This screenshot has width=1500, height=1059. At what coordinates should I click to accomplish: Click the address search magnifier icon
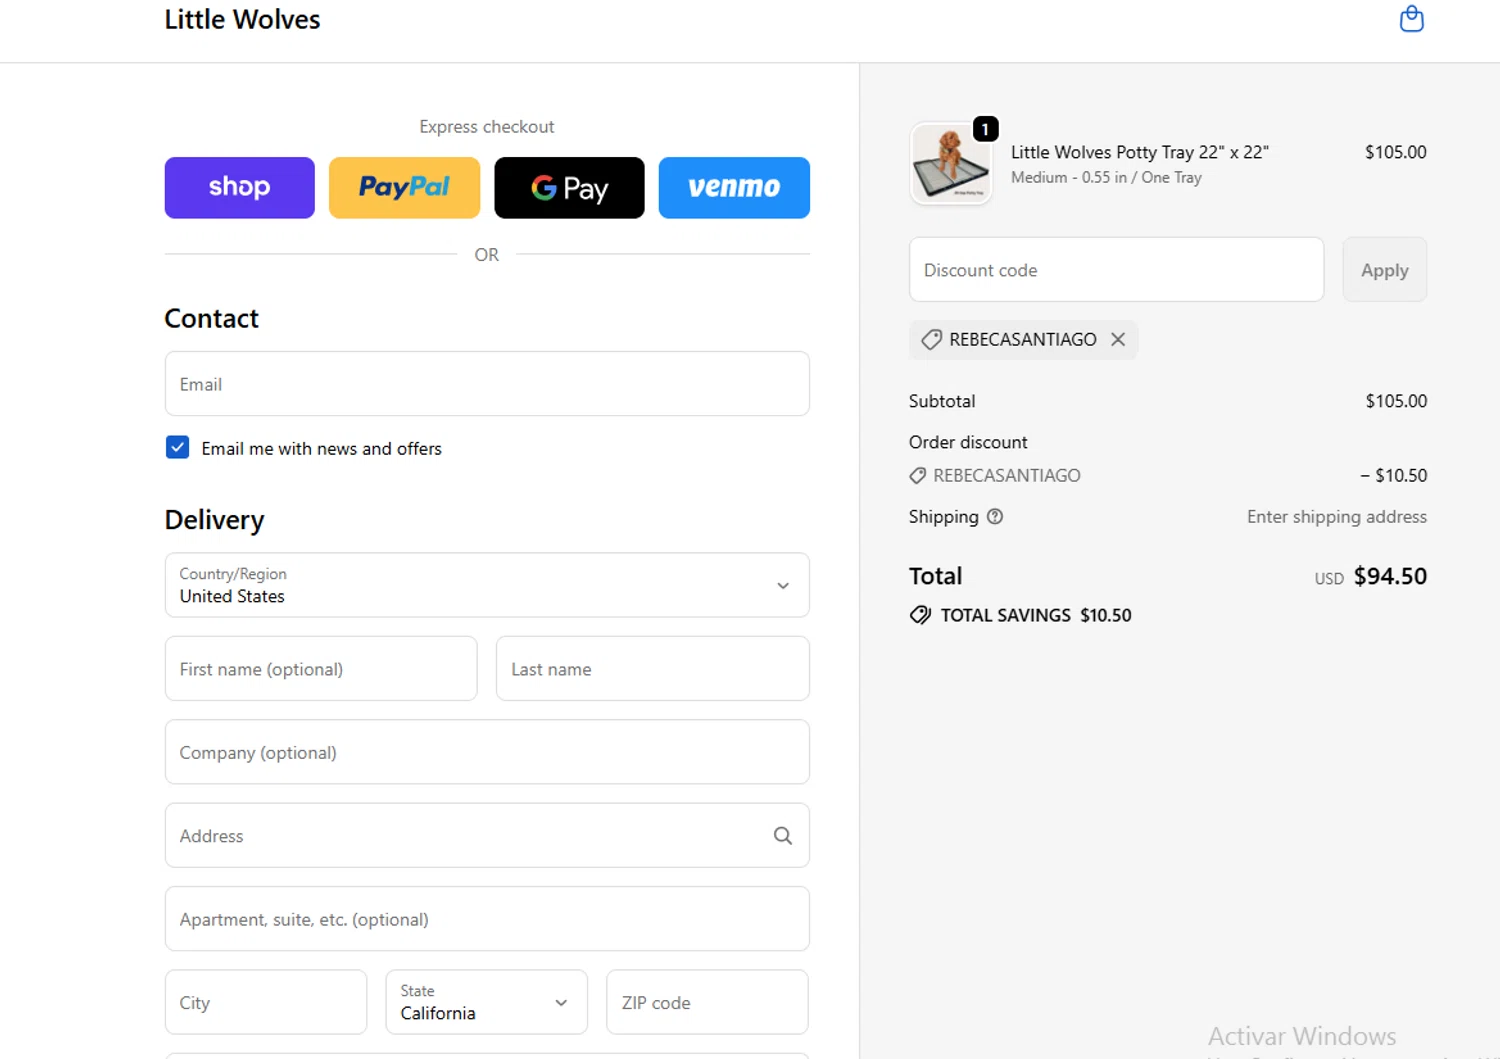coord(783,835)
